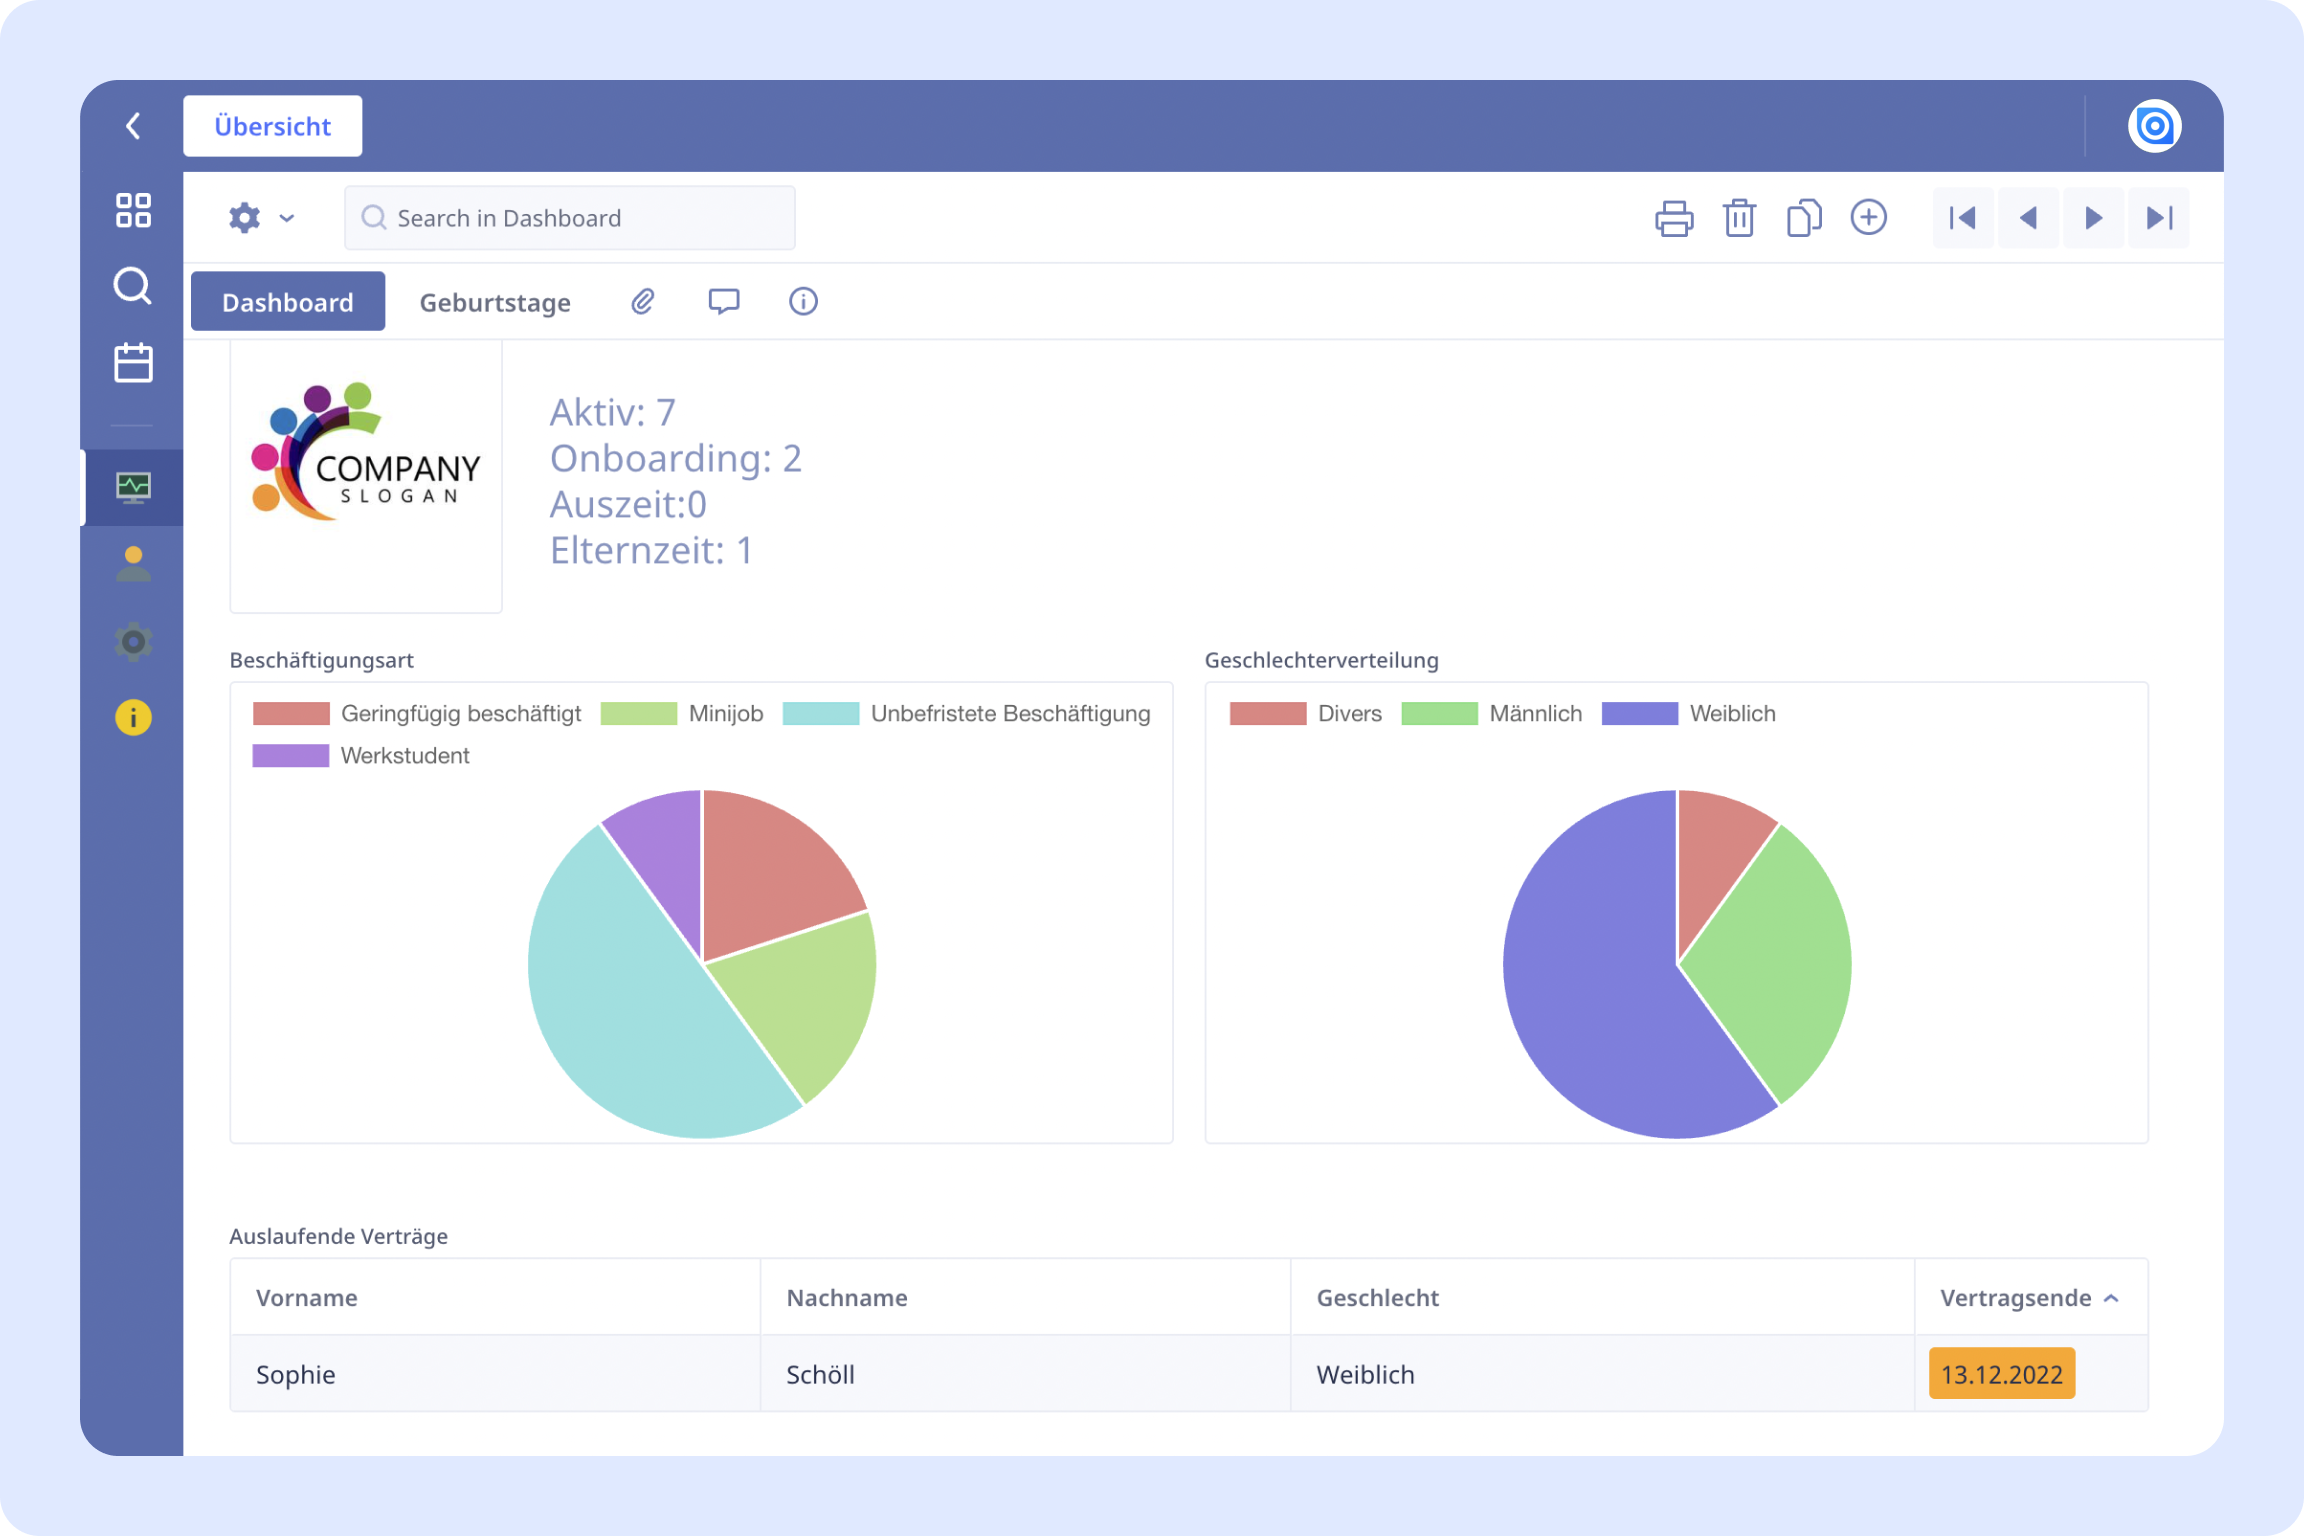Click the Weiblich purple color swatch
The width and height of the screenshot is (2304, 1536).
(1639, 714)
